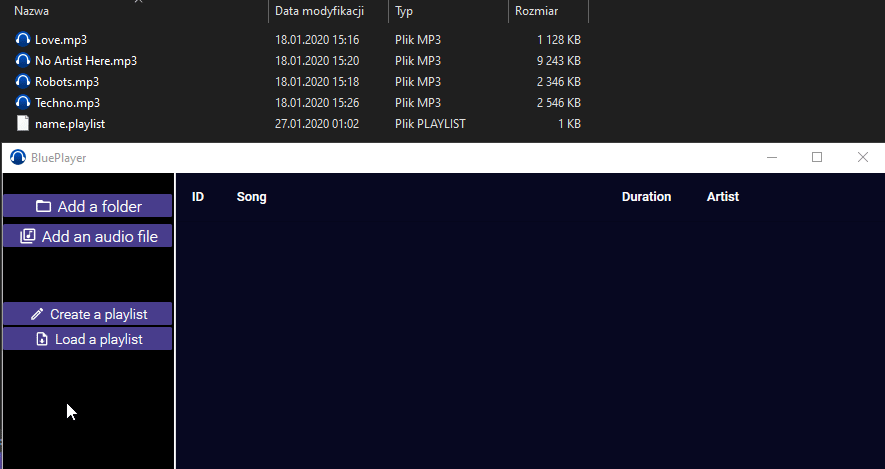Sort files by Data modyfikacji column

point(319,11)
